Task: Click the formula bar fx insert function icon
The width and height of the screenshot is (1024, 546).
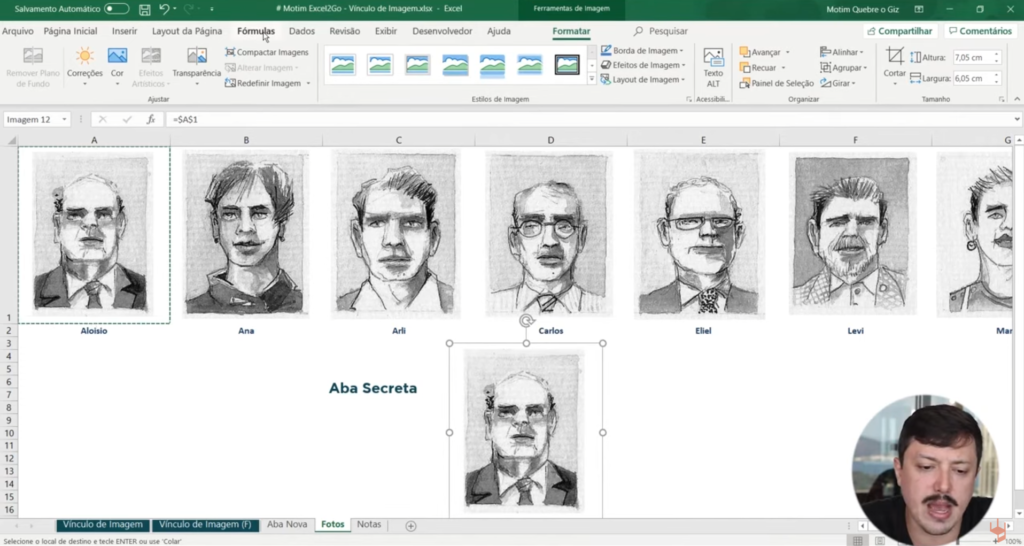Action: coord(151,120)
